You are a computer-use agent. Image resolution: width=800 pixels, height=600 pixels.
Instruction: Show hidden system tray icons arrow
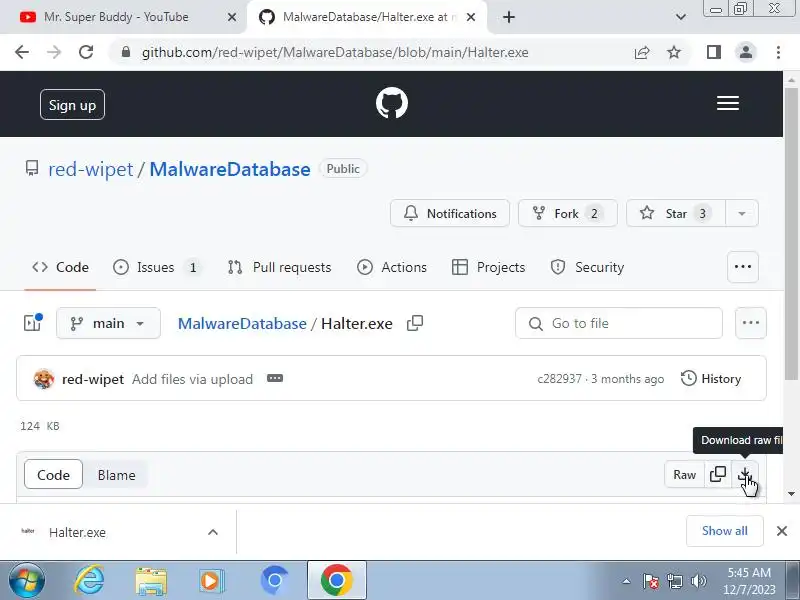point(627,581)
